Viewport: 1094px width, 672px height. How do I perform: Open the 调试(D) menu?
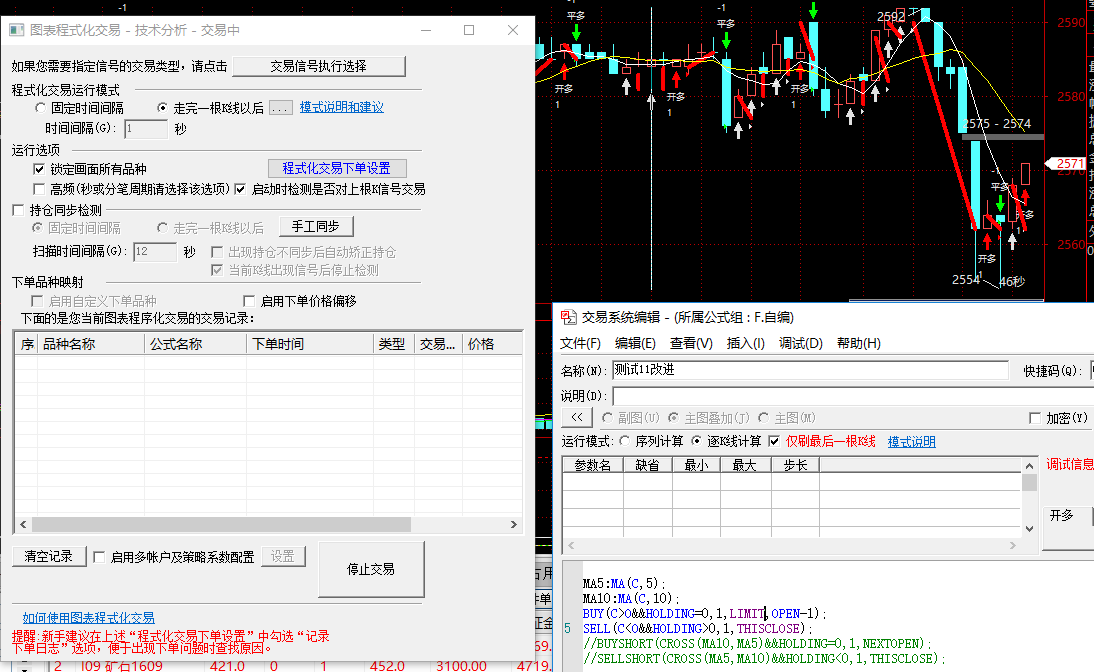tap(800, 343)
